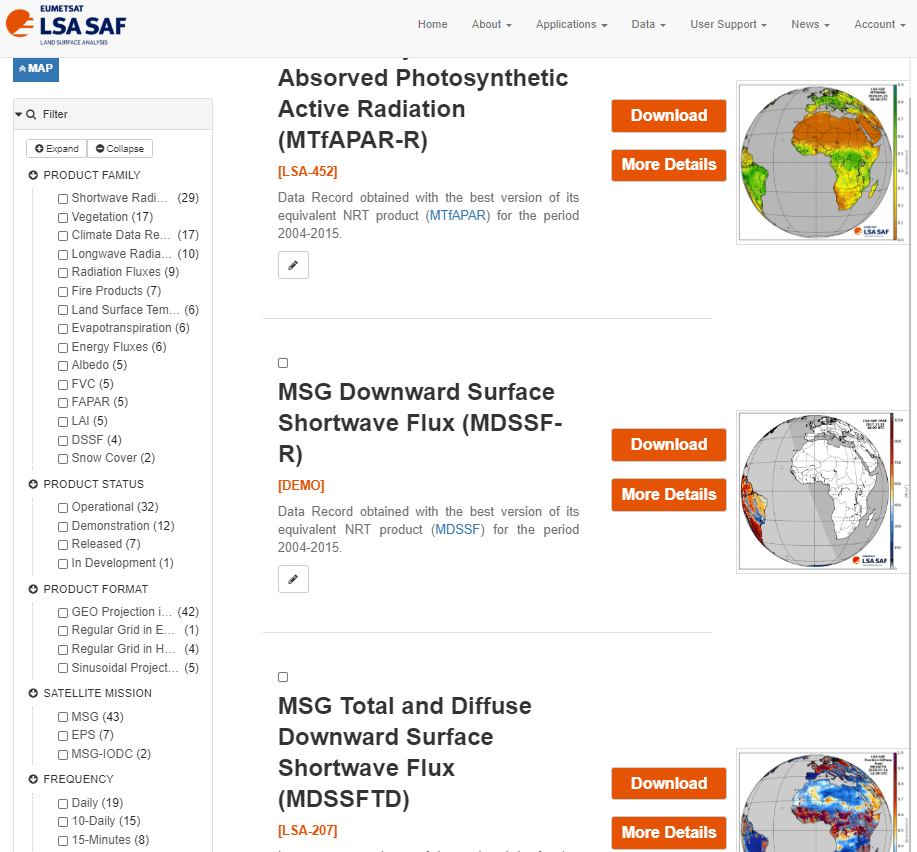917x852 pixels.
Task: Check the Vegetation (17) checkbox
Action: (63, 218)
